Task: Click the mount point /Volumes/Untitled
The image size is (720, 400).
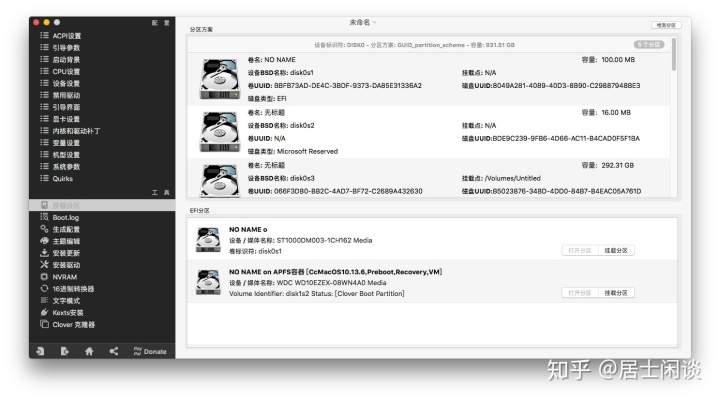Action: [513, 178]
